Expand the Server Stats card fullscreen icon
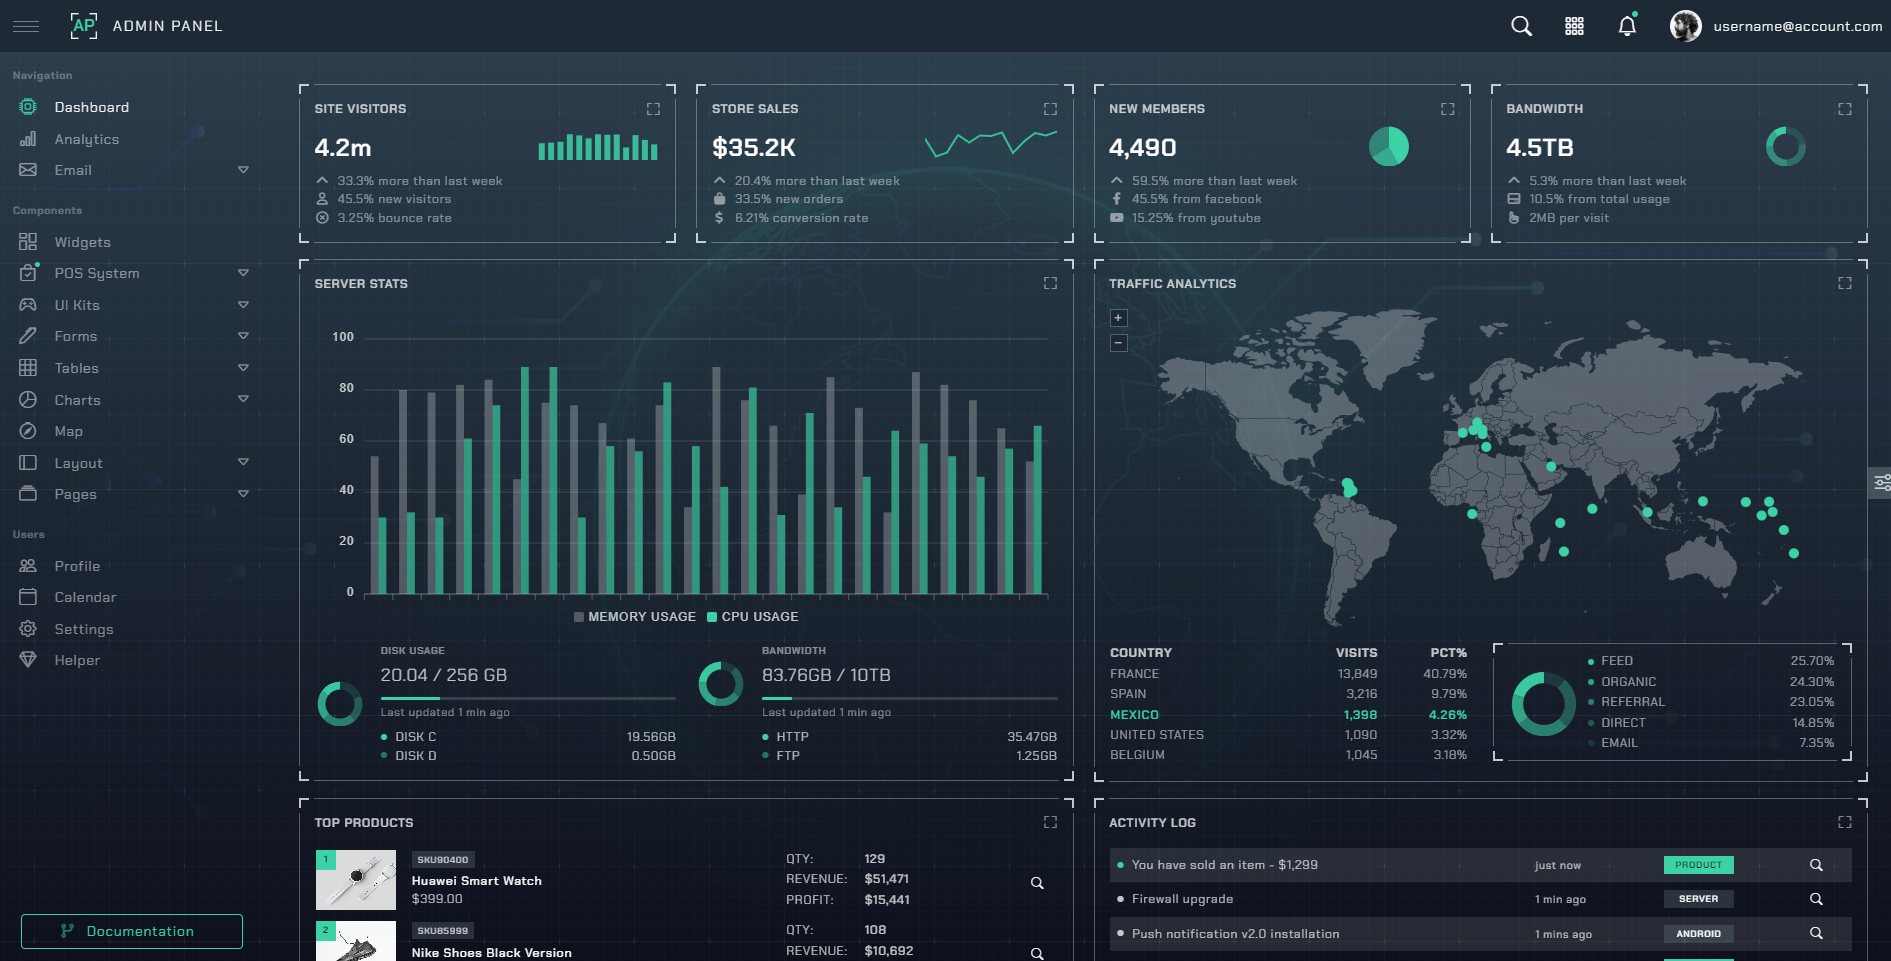Viewport: 1891px width, 961px height. 1050,283
